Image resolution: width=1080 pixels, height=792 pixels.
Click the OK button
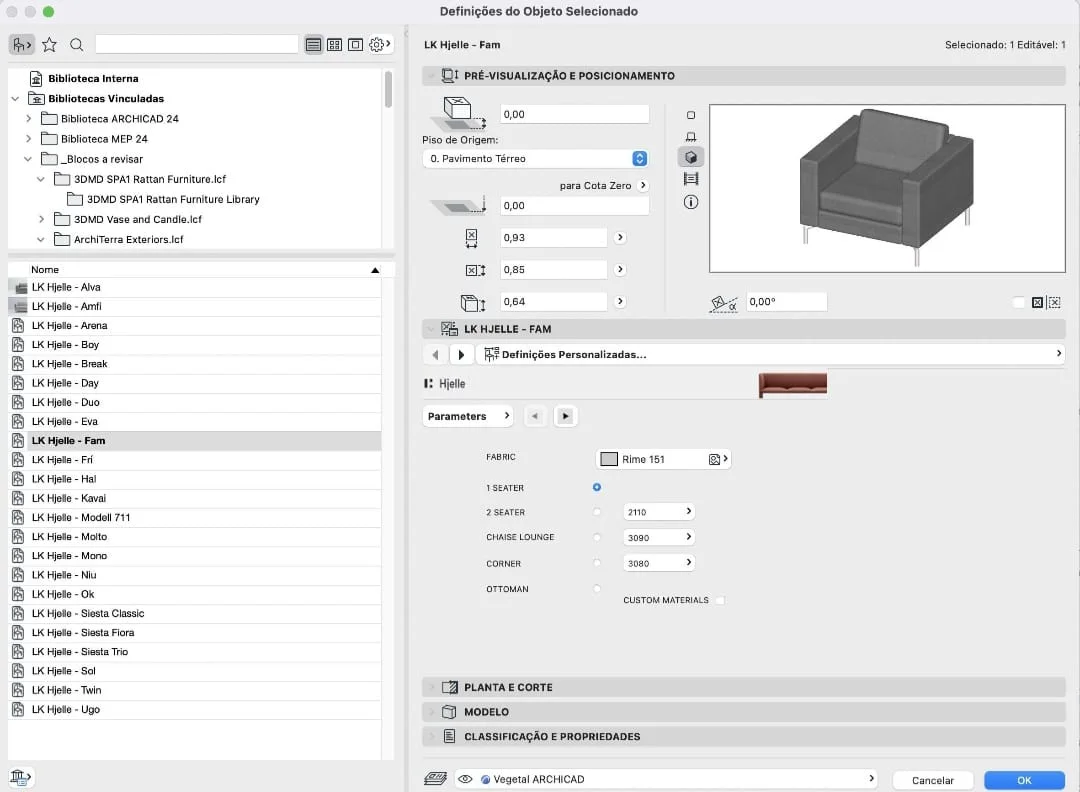pyautogui.click(x=1023, y=780)
